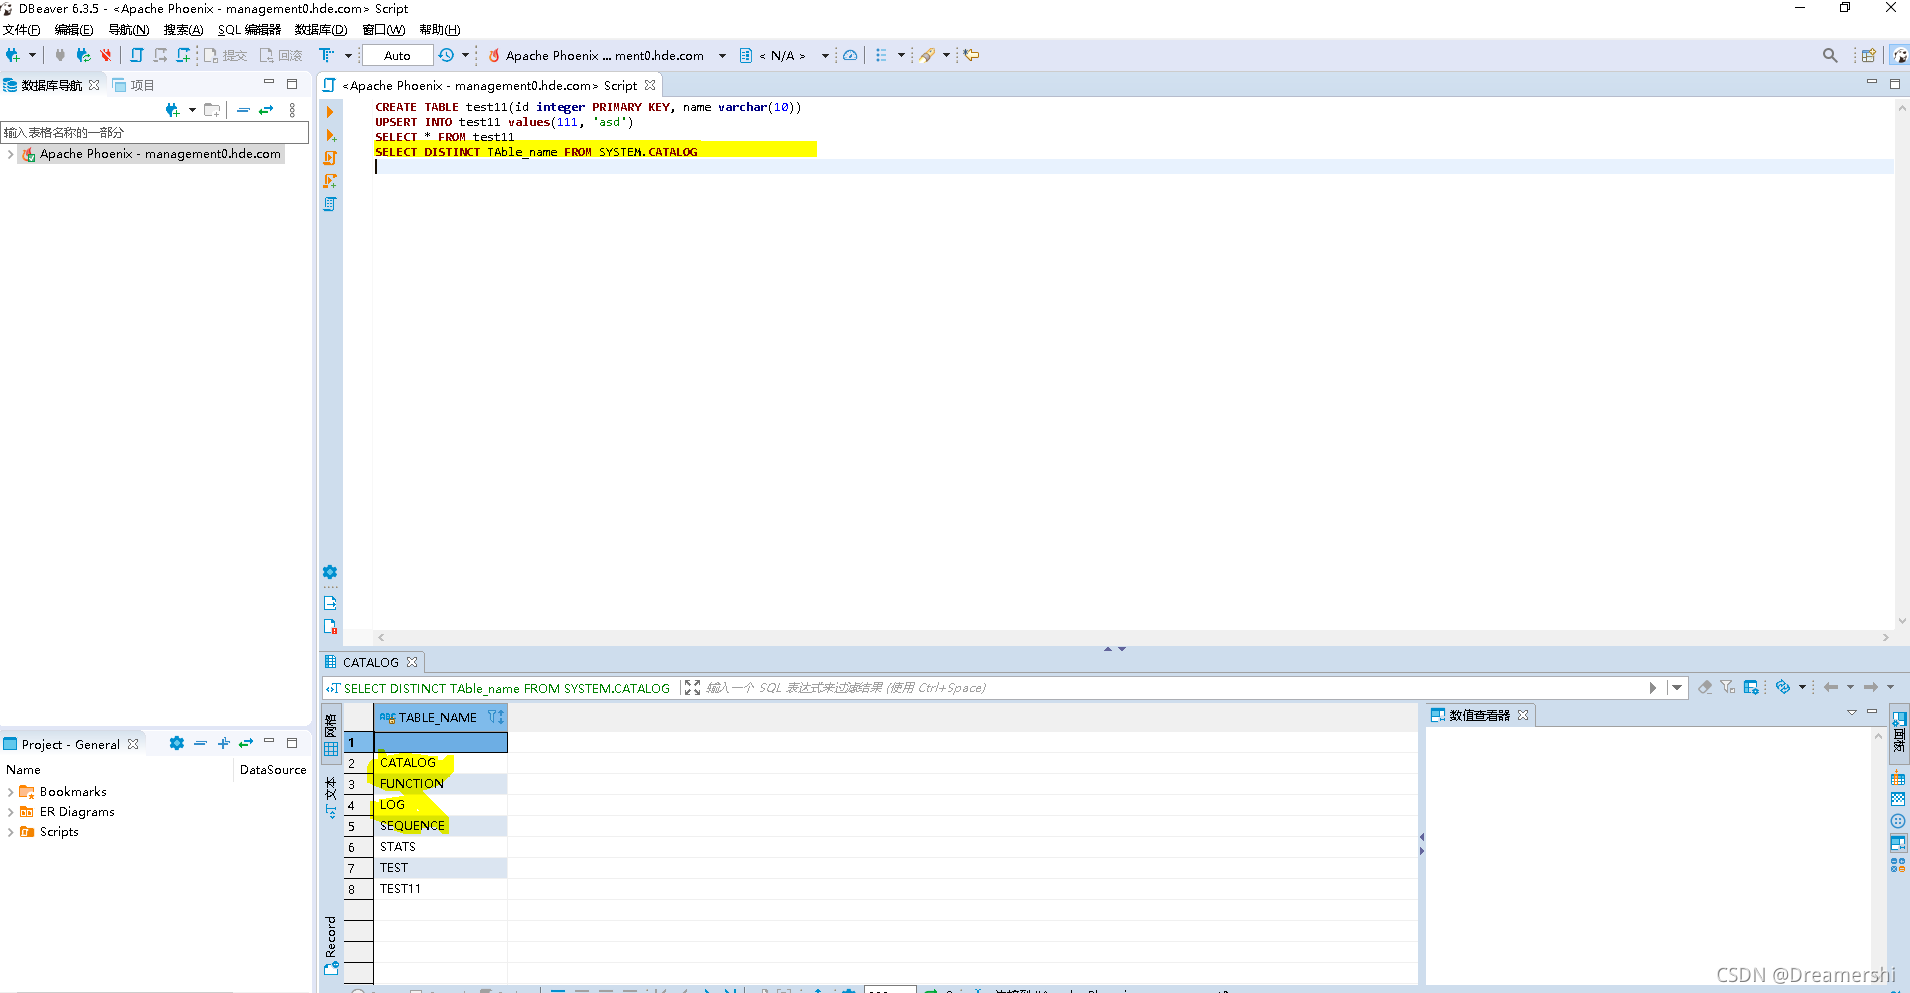This screenshot has height=993, width=1910.
Task: Click the transaction log clock icon
Action: (447, 55)
